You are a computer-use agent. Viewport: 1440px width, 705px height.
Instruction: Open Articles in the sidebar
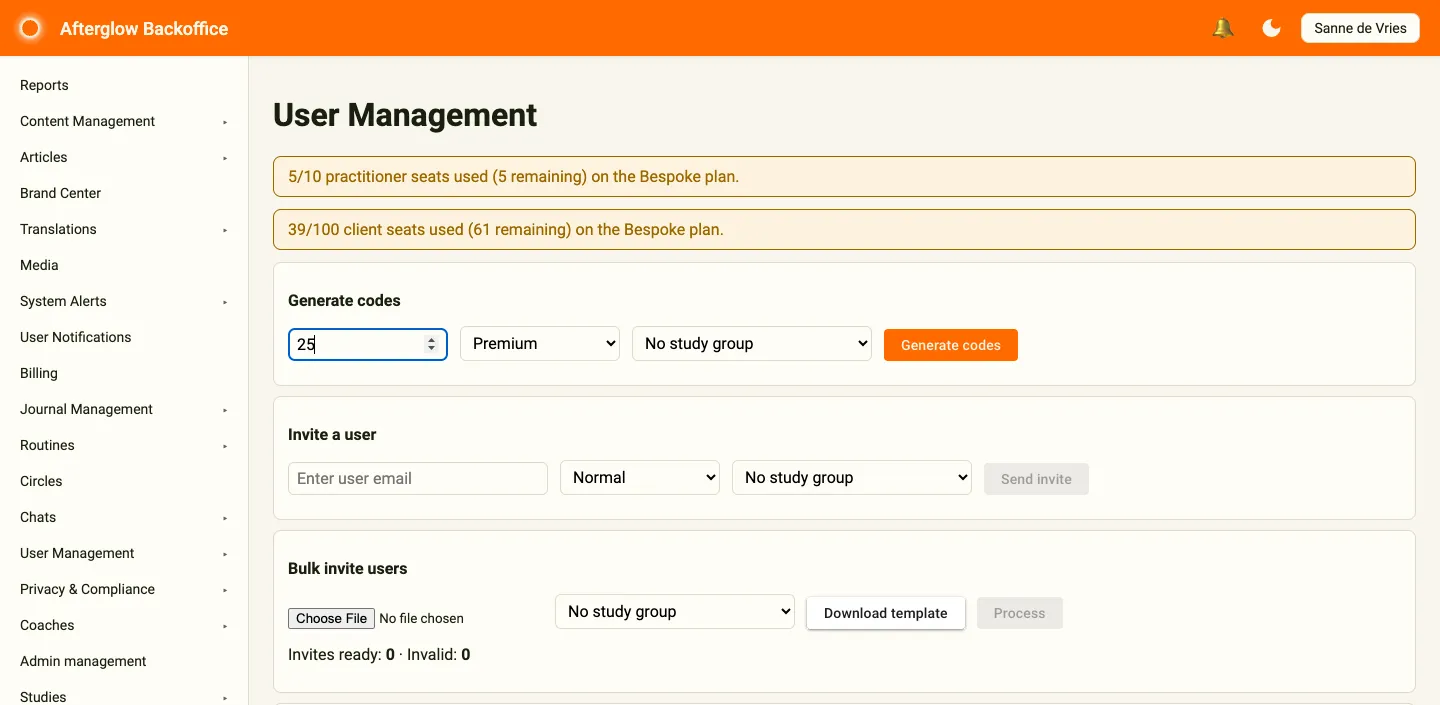[43, 157]
